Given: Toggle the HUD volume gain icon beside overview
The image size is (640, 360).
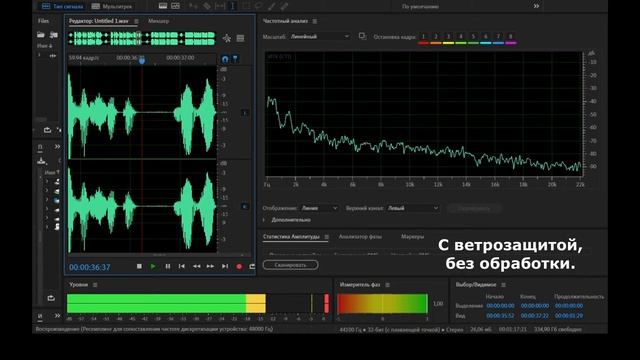Looking at the screenshot, I should tap(227, 38).
